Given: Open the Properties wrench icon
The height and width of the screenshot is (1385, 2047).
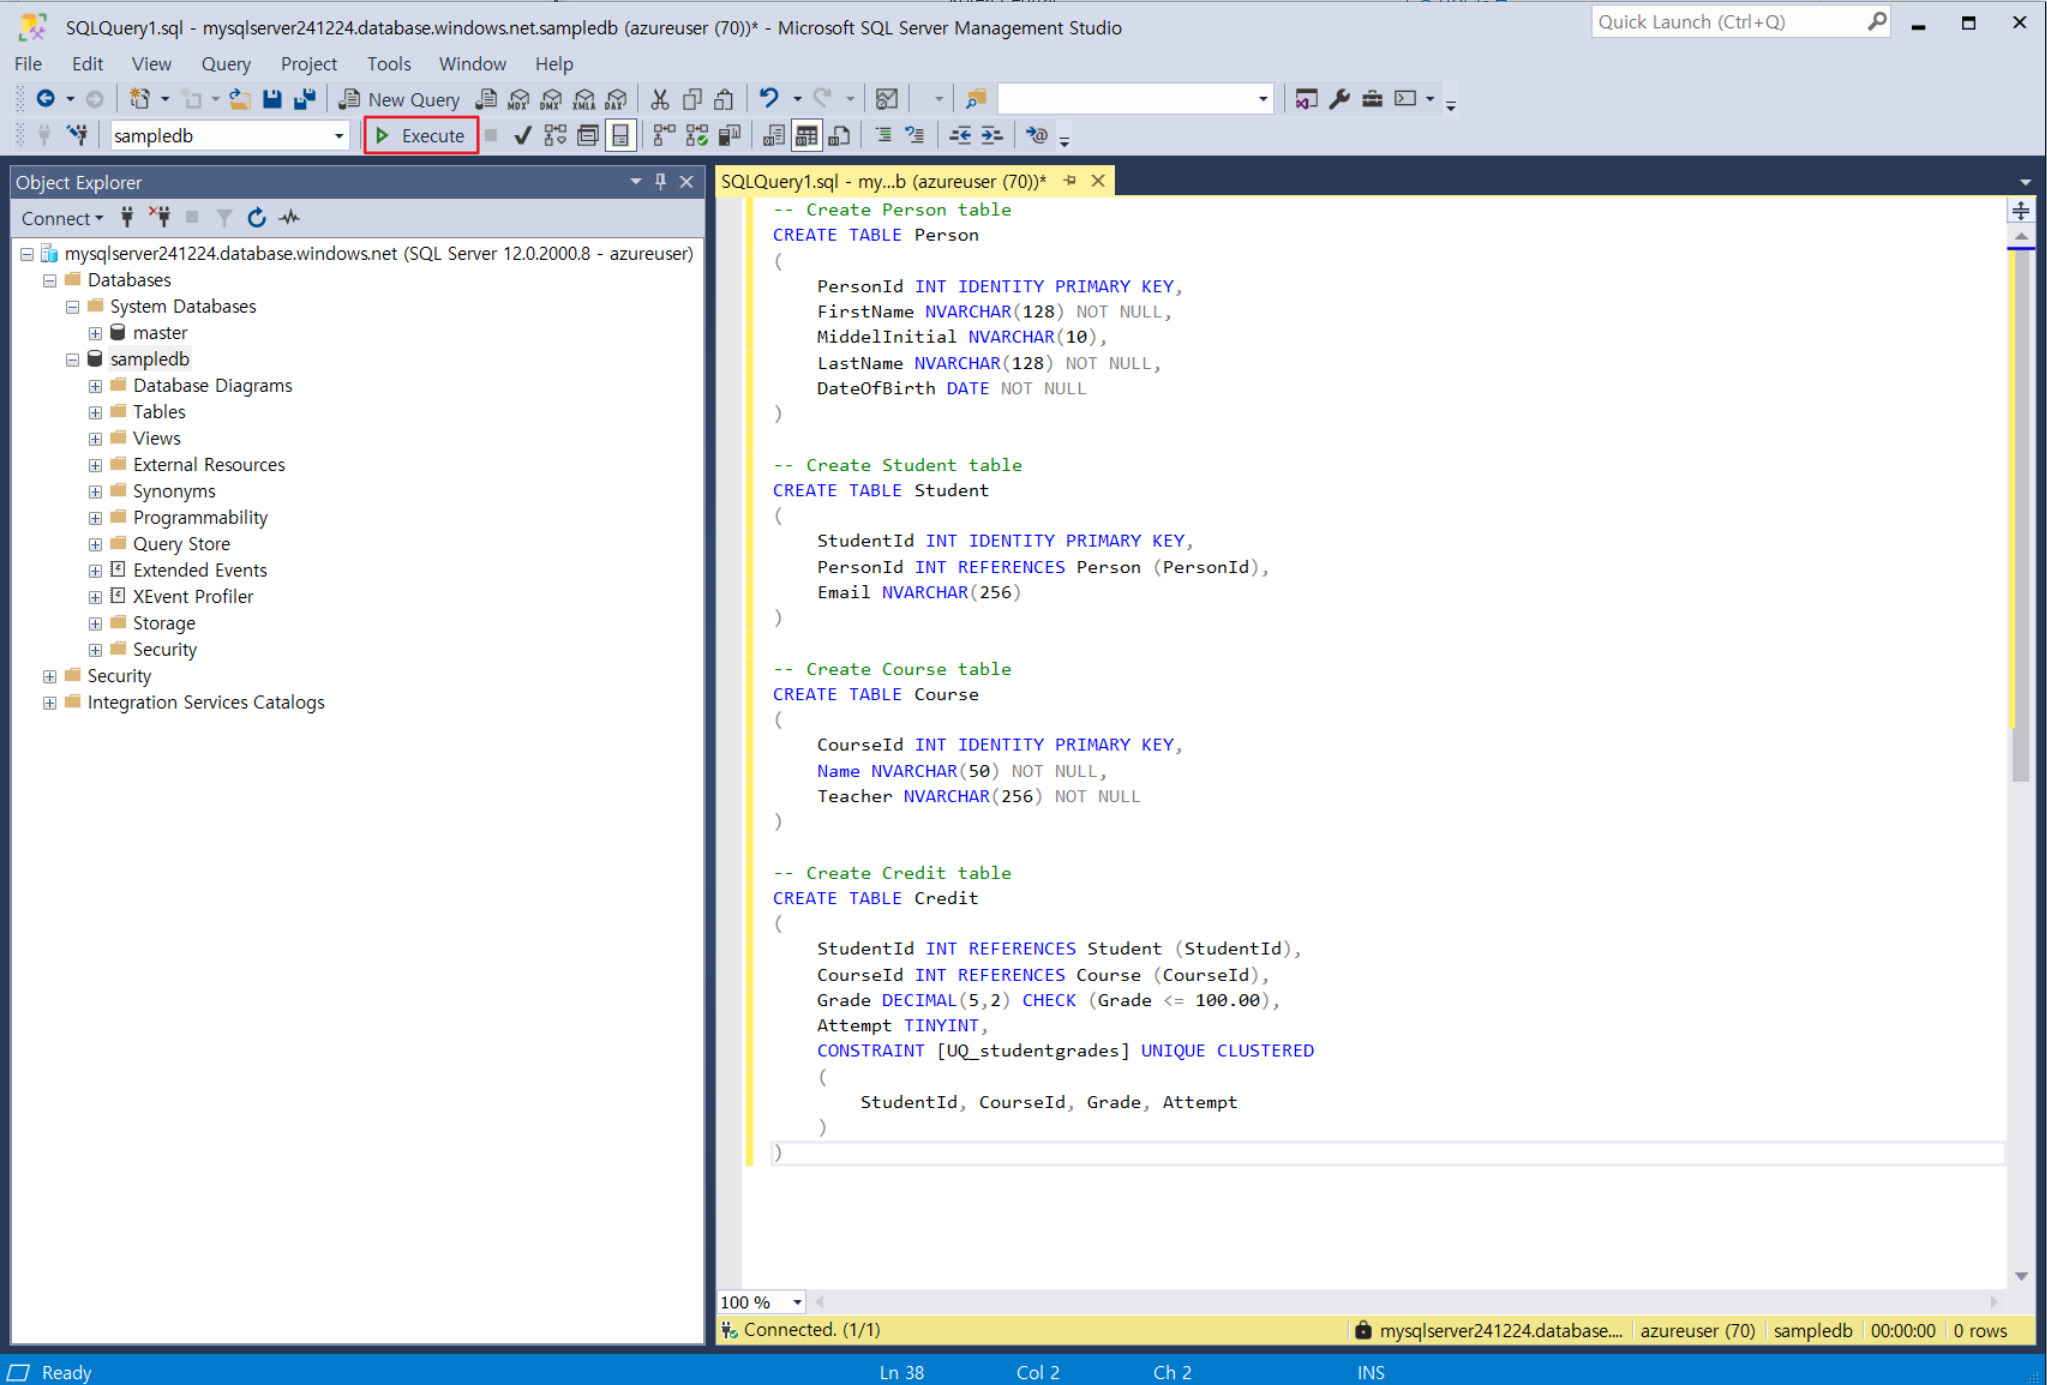Looking at the screenshot, I should click(1339, 98).
